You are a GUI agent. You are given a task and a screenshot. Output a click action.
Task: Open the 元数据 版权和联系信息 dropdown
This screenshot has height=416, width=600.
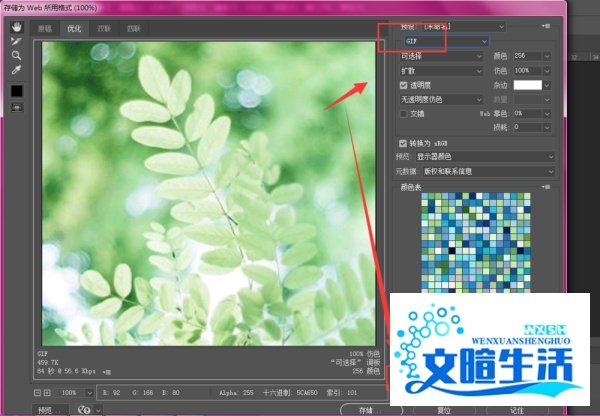[488, 171]
